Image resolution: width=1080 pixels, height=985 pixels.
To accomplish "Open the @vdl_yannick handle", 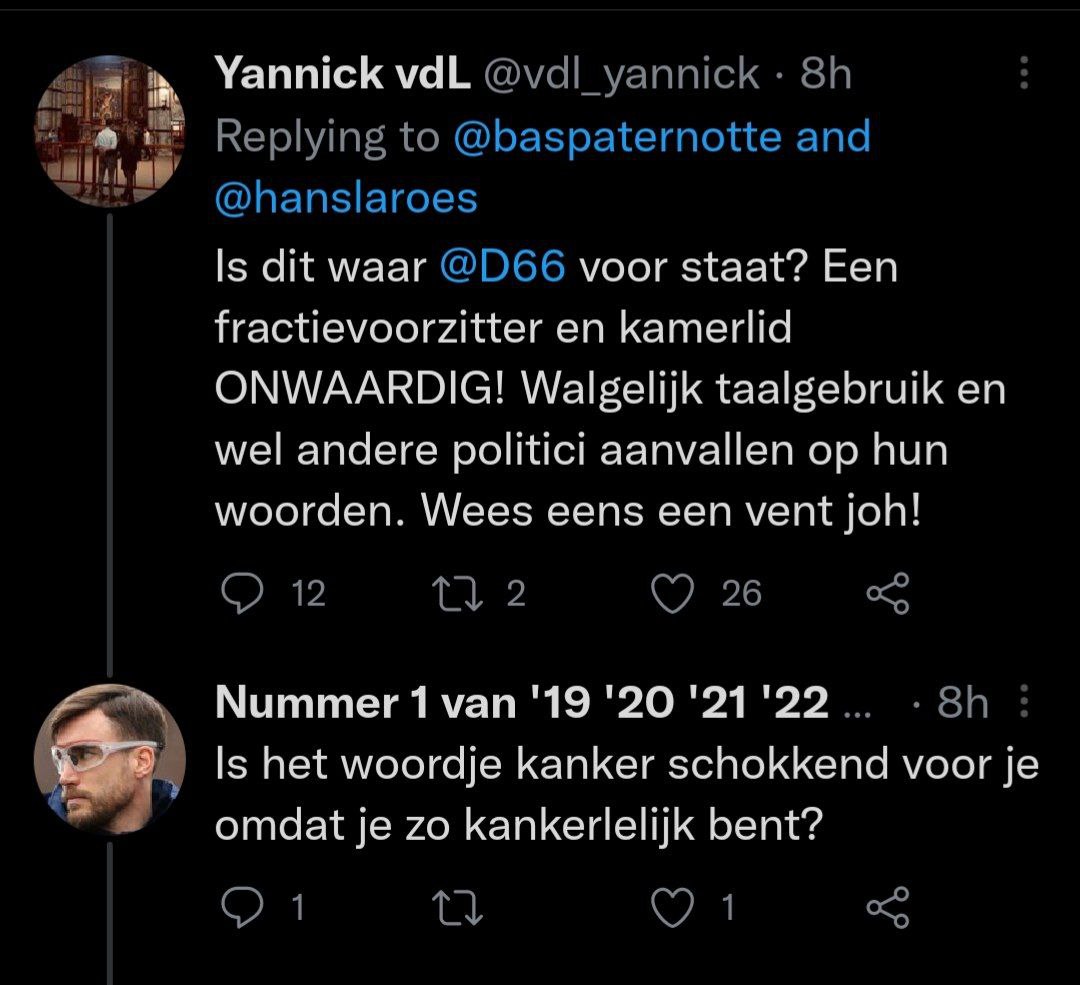I will (621, 74).
